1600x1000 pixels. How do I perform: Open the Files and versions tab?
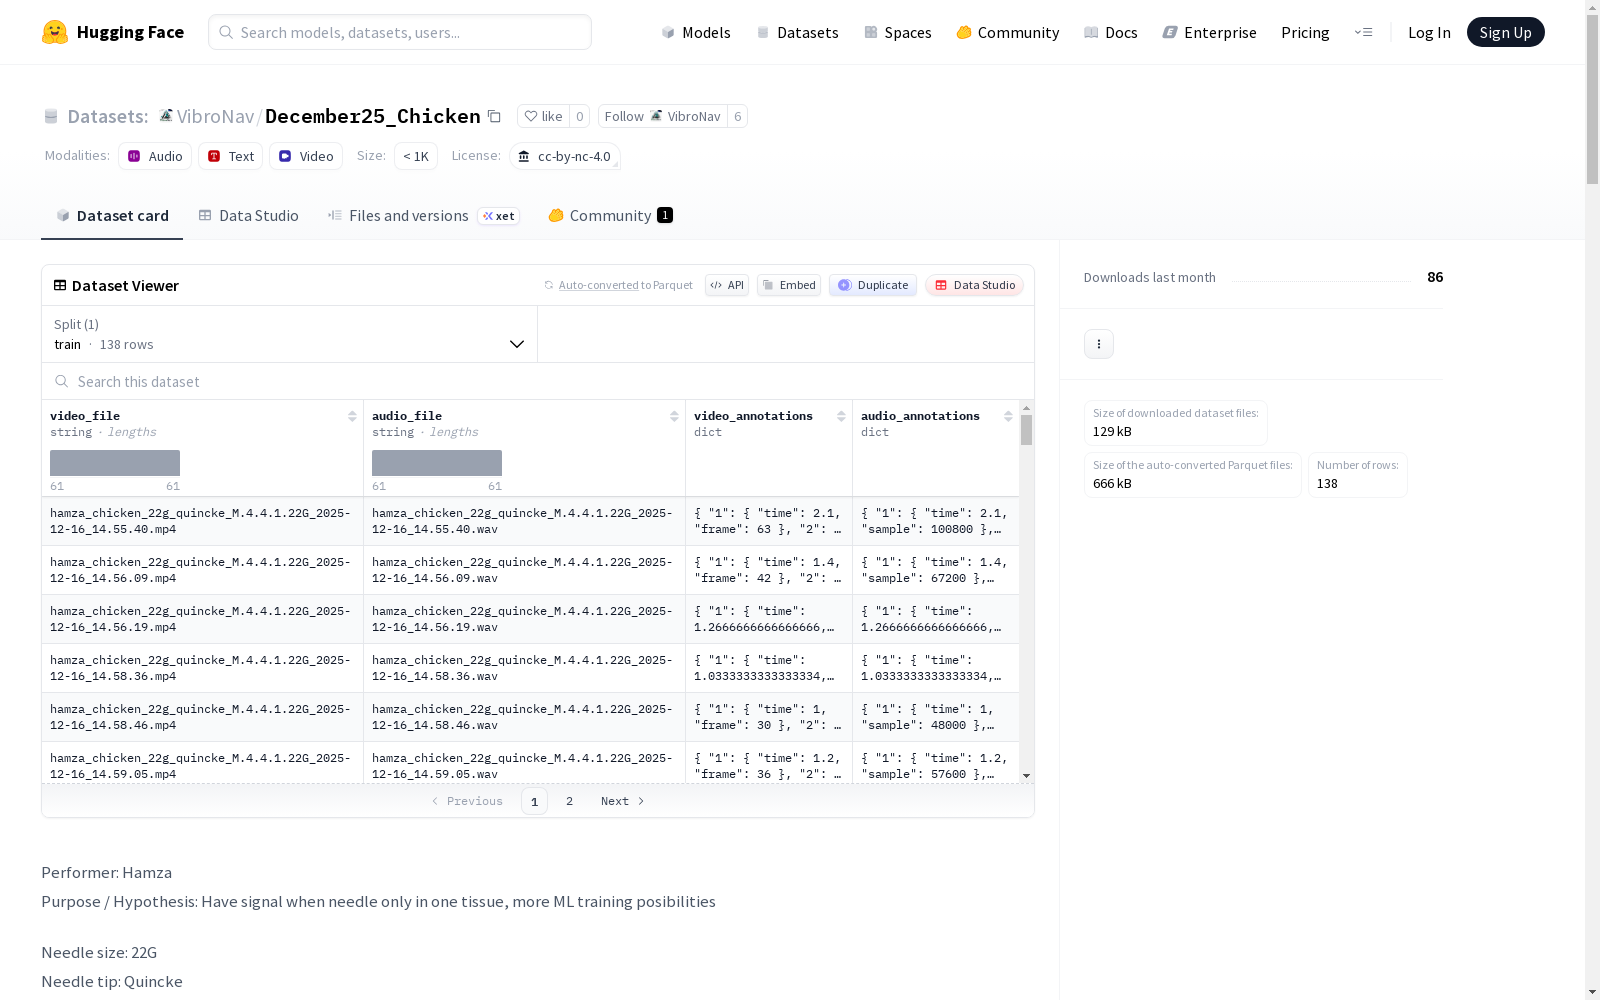coord(423,216)
